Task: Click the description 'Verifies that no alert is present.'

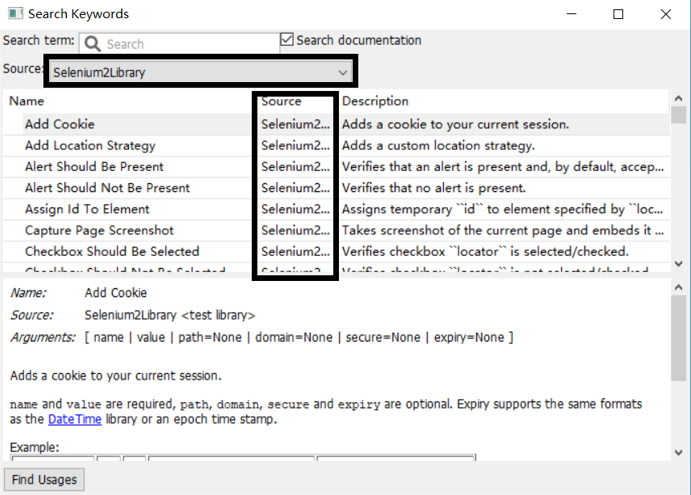Action: pyautogui.click(x=434, y=188)
